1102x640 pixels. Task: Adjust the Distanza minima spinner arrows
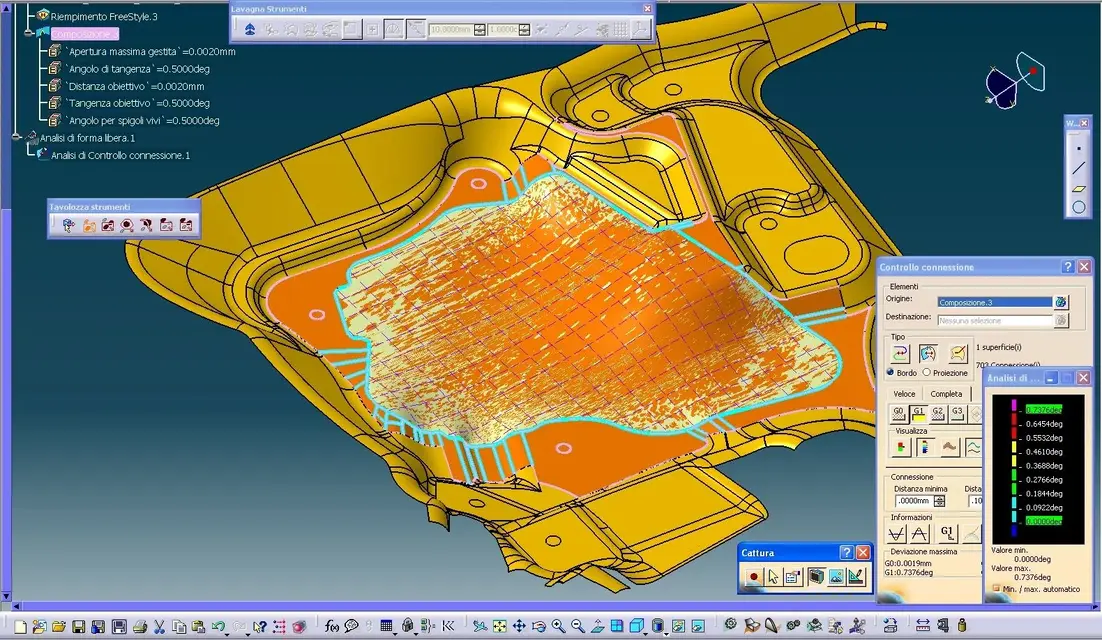pyautogui.click(x=937, y=501)
